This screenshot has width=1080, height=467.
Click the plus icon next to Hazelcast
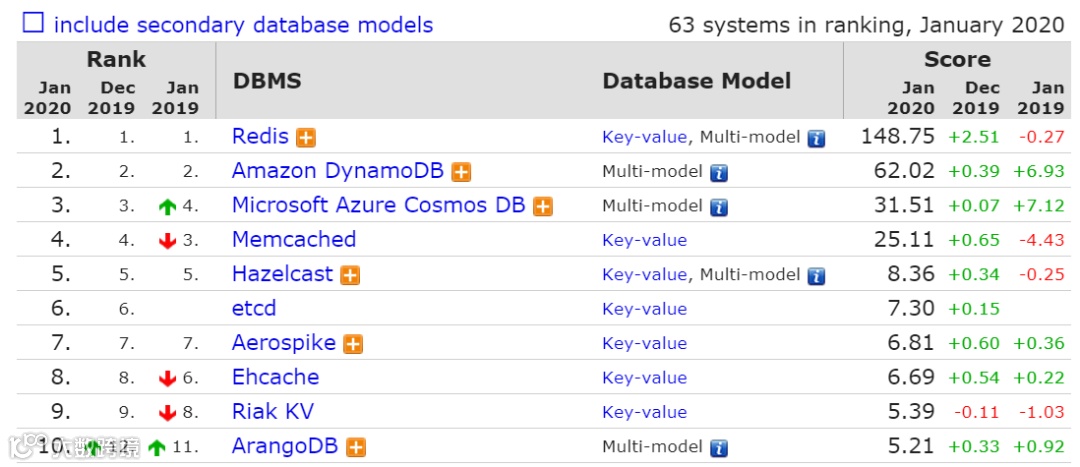click(350, 275)
